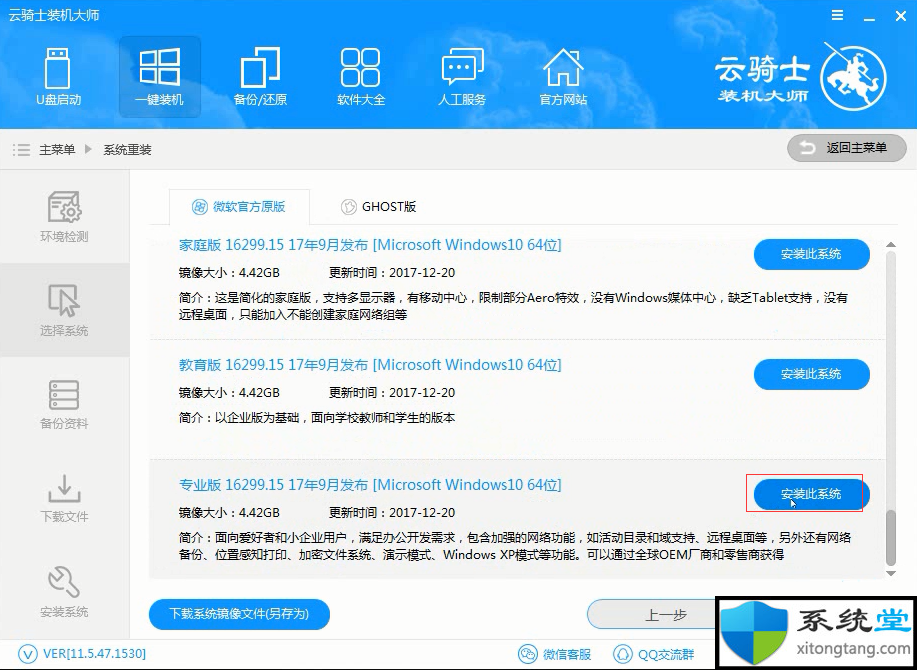The image size is (917, 670).
Task: Switch to 微软官方原版 tab
Action: coord(239,206)
